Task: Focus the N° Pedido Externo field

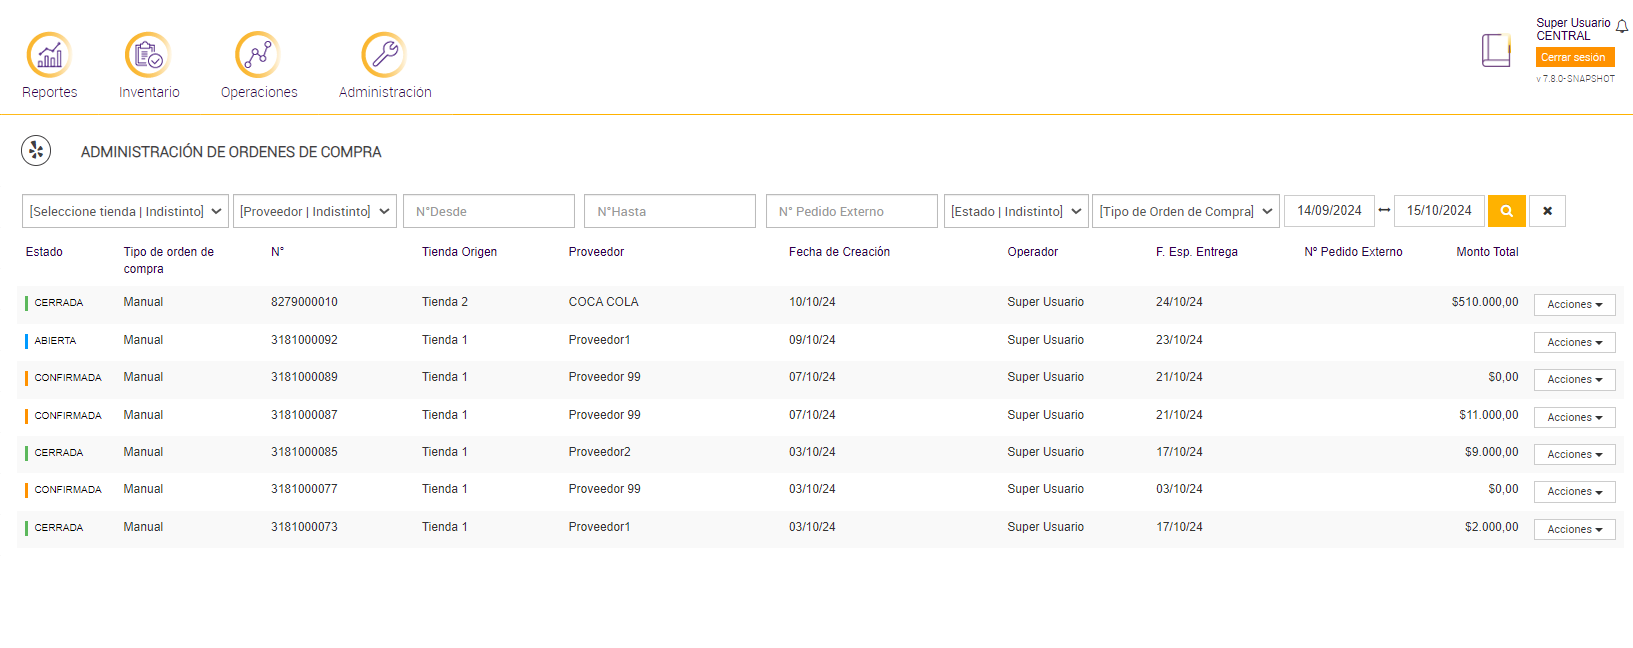Action: [x=851, y=211]
